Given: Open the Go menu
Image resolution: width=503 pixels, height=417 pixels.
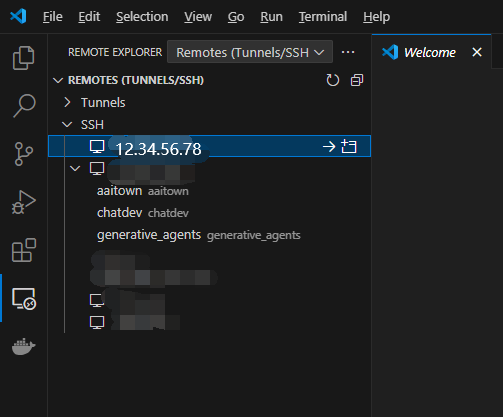Looking at the screenshot, I should (236, 16).
